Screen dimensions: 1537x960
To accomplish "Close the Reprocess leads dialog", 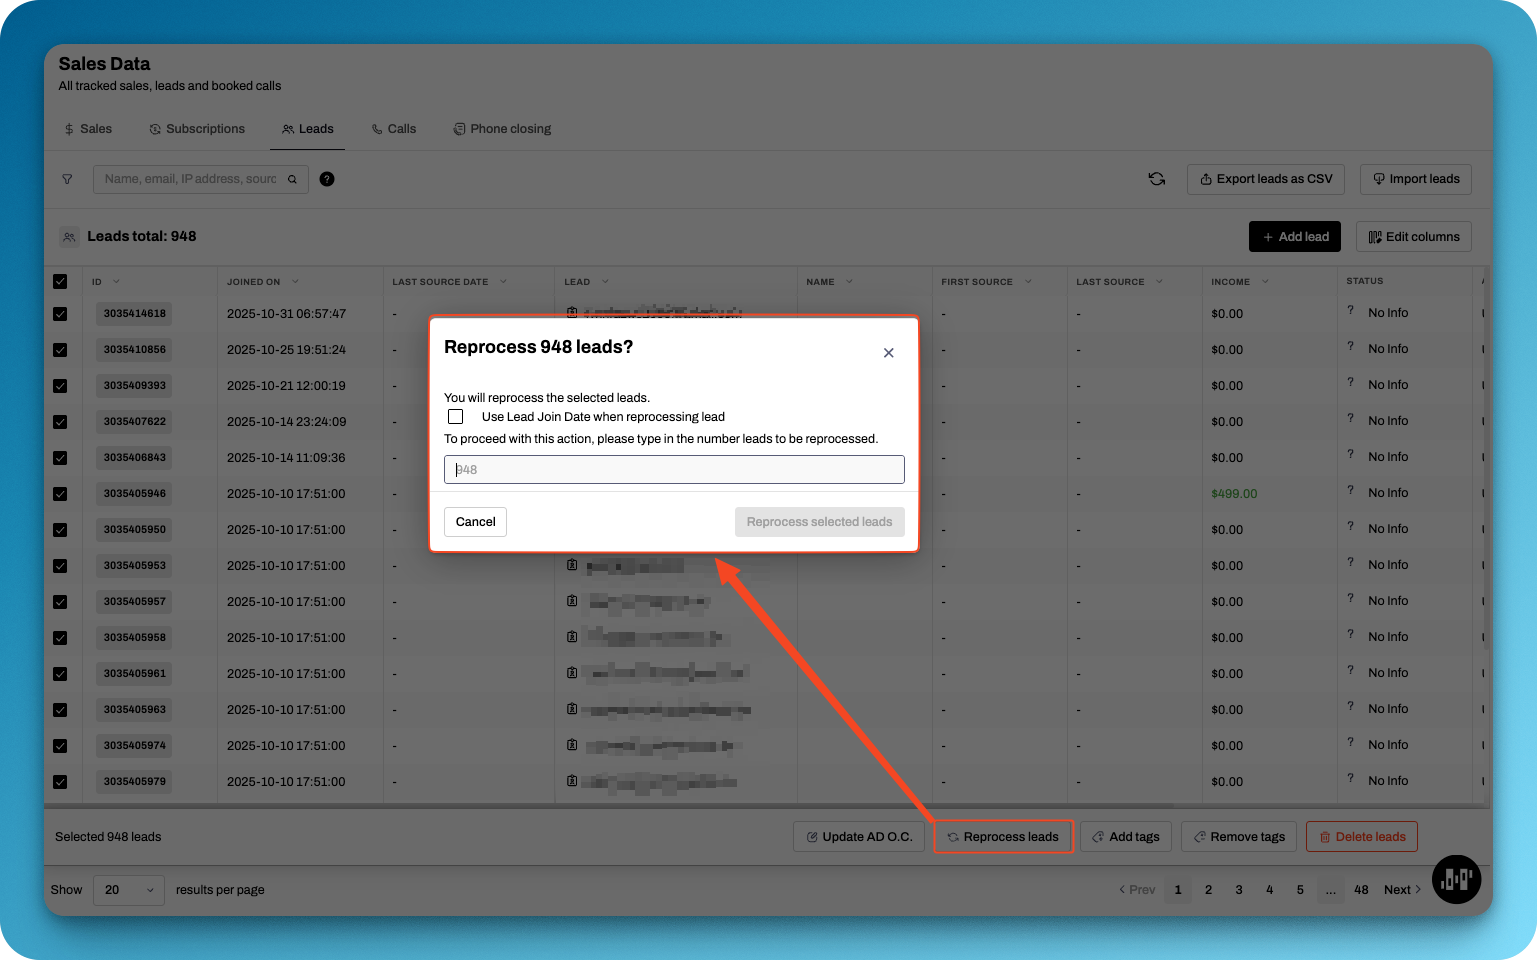I will point(888,353).
